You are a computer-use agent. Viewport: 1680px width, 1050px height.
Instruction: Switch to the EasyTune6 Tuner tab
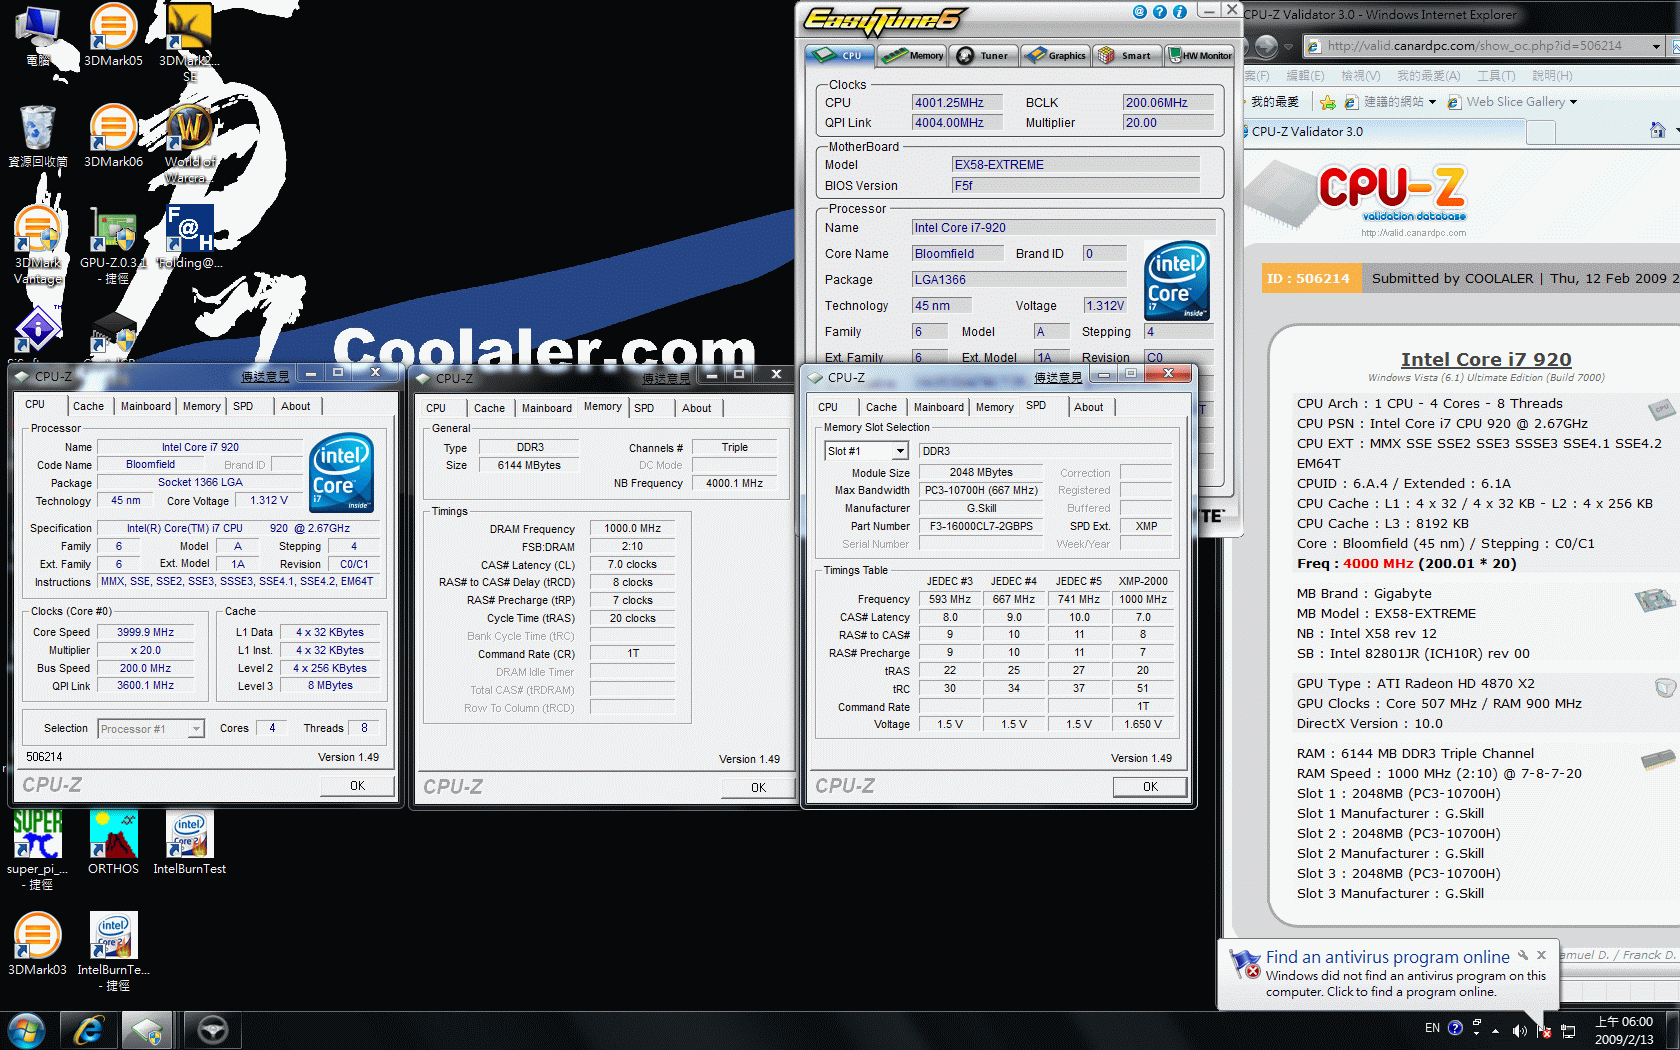tap(984, 55)
